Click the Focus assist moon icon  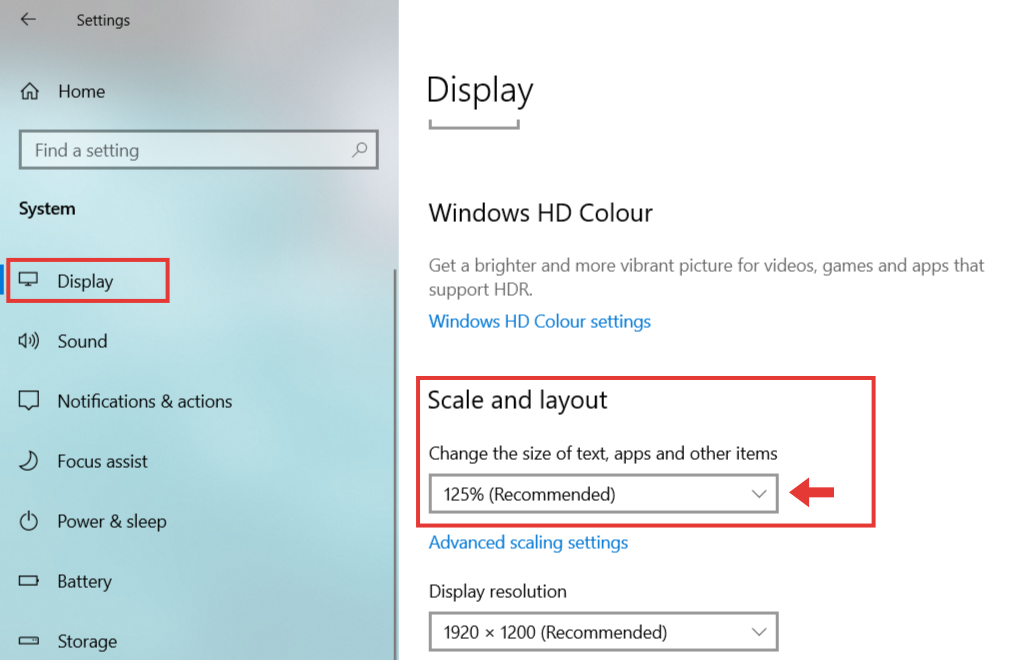(29, 461)
